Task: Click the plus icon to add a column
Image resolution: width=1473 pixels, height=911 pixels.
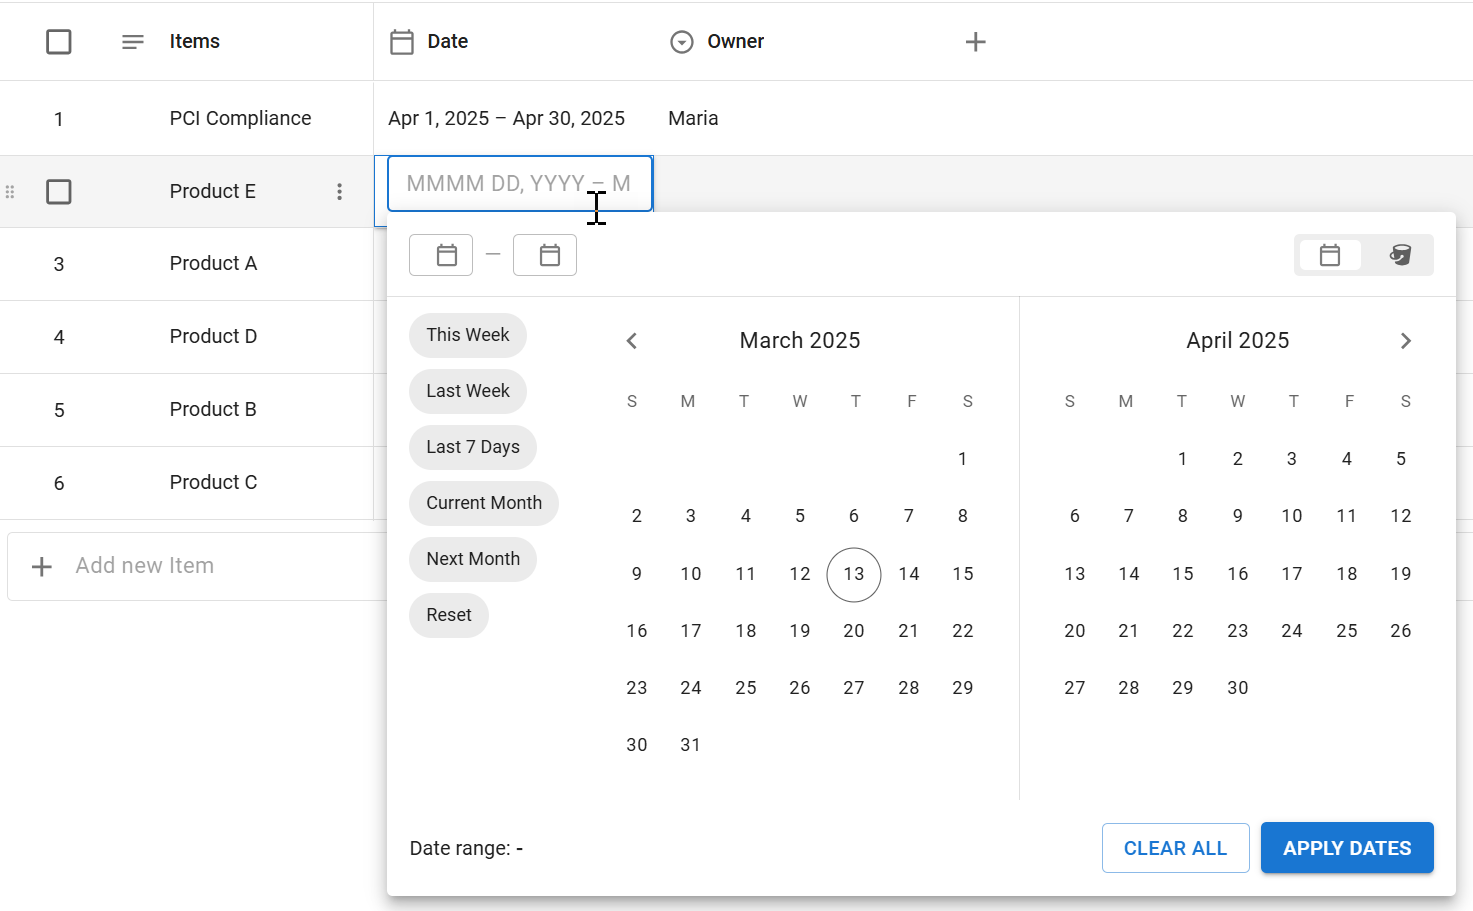Action: (x=975, y=41)
